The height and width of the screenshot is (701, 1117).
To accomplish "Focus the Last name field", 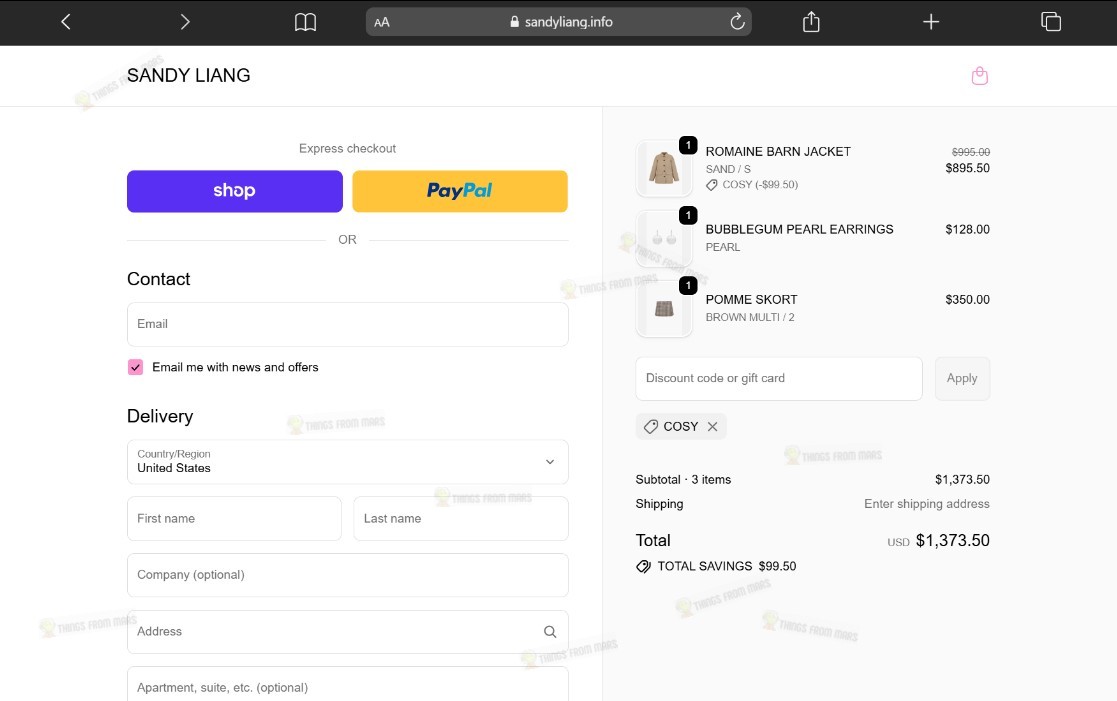I will click(x=461, y=519).
